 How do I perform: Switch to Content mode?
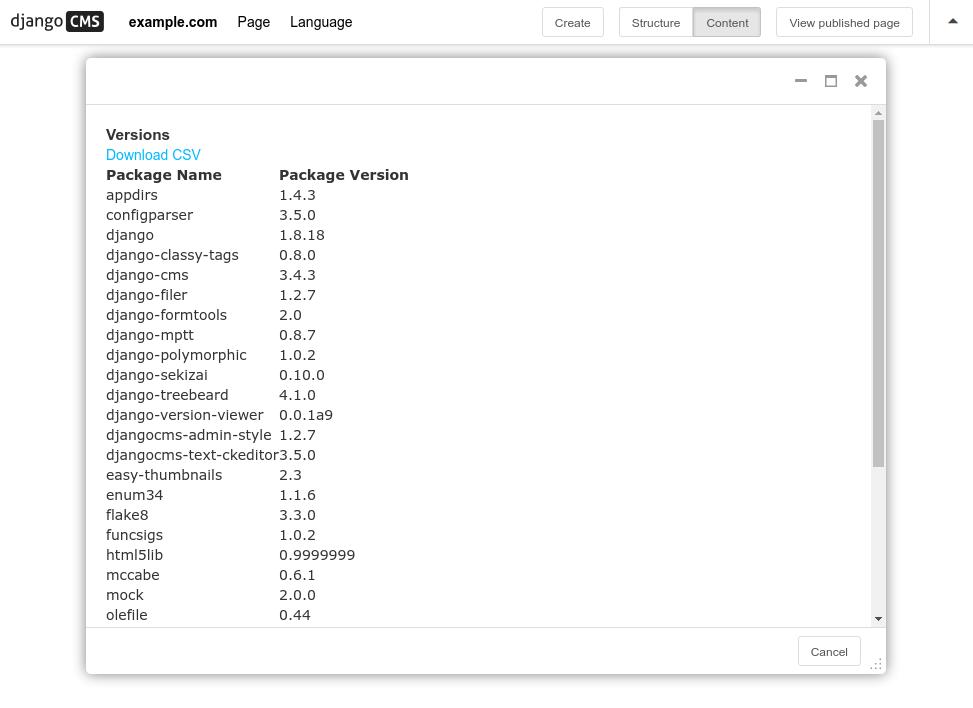coord(727,22)
